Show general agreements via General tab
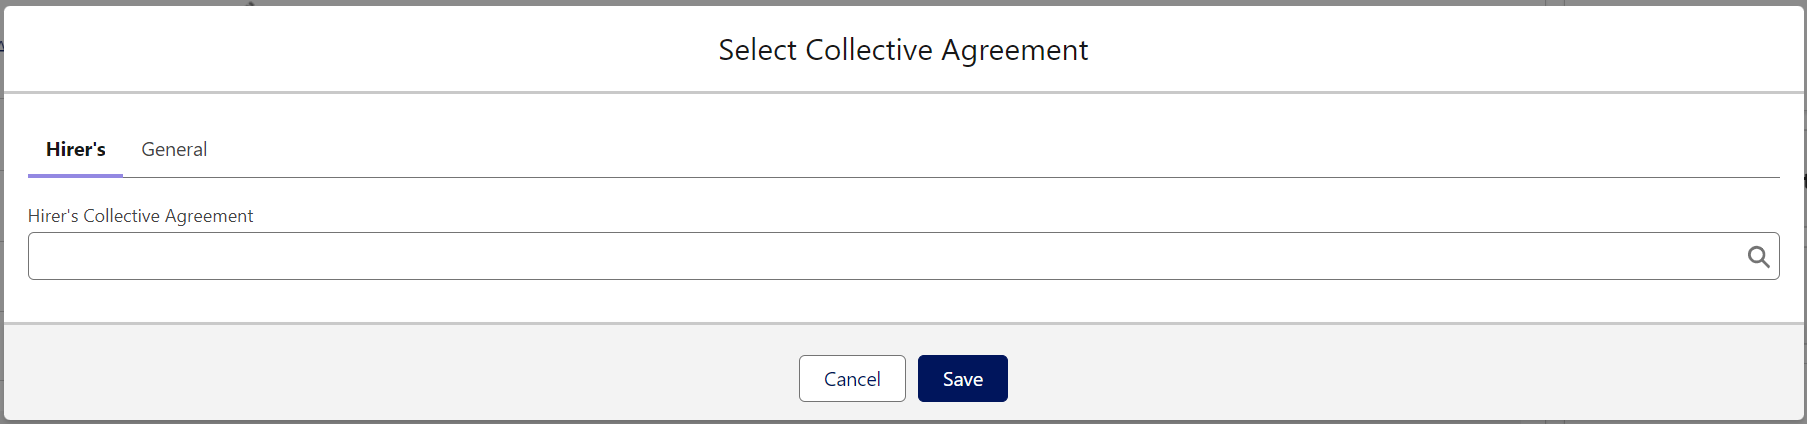Screen dimensions: 1807x424 coord(174,149)
